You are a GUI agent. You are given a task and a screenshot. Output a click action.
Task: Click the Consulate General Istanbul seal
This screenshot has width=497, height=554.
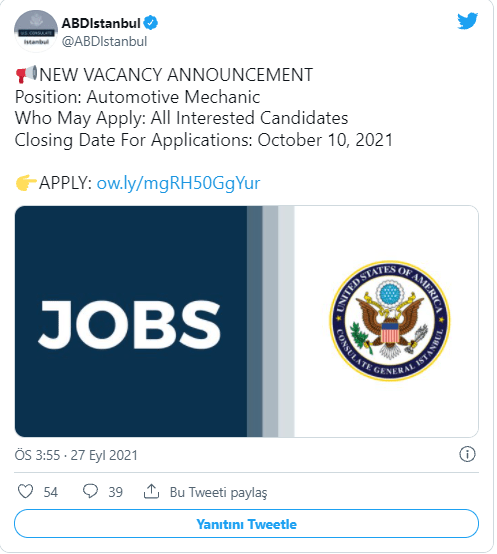(390, 321)
